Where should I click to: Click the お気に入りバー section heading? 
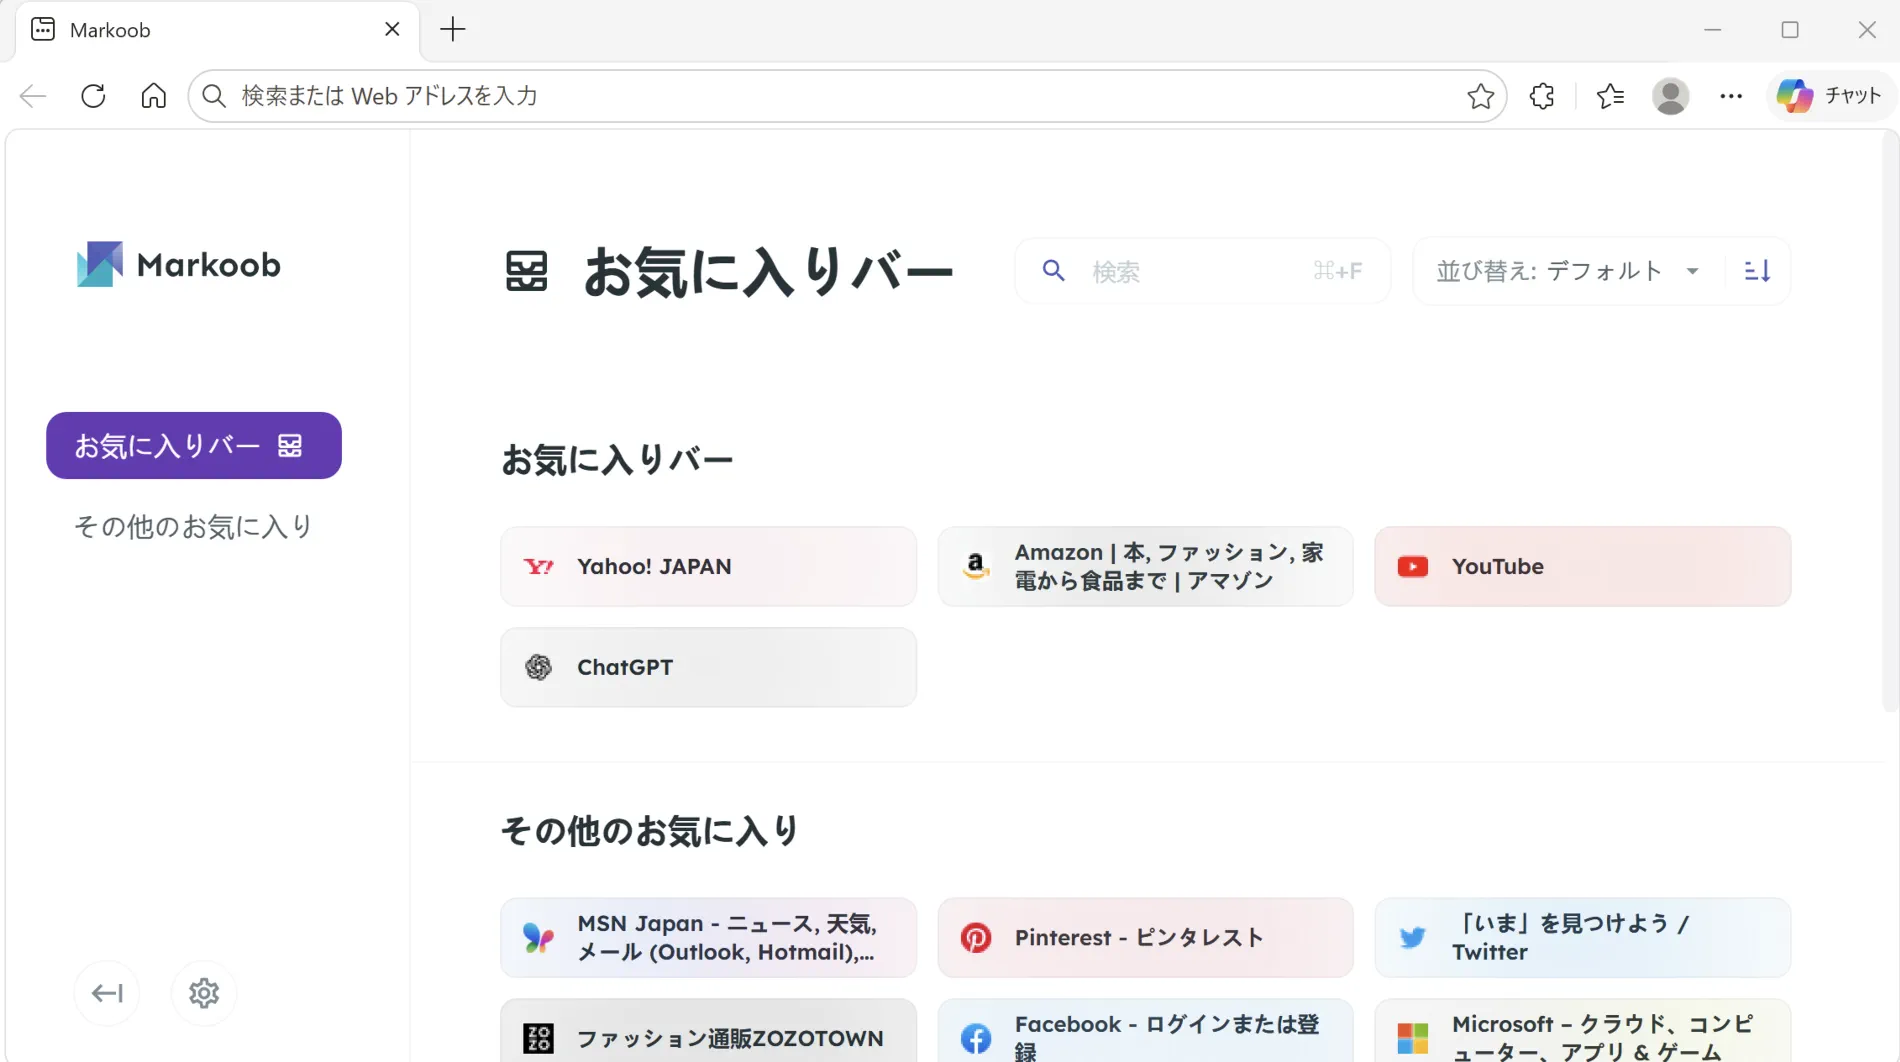[x=617, y=460]
